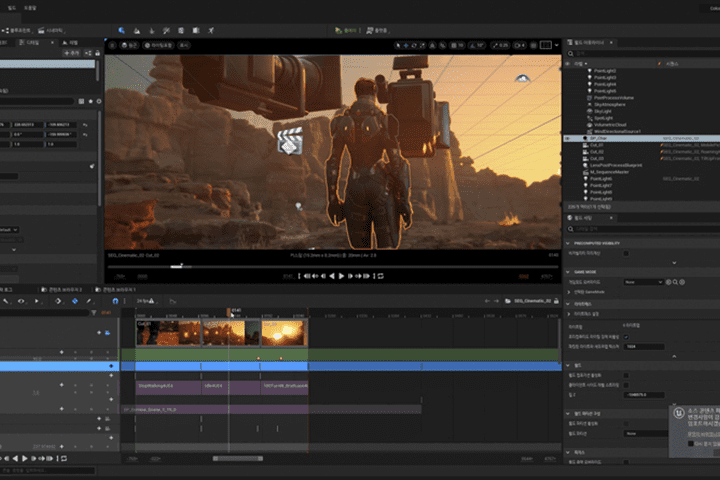The image size is (720, 480).
Task: Click Sequencer wrench actions icon
Action: 6,301
